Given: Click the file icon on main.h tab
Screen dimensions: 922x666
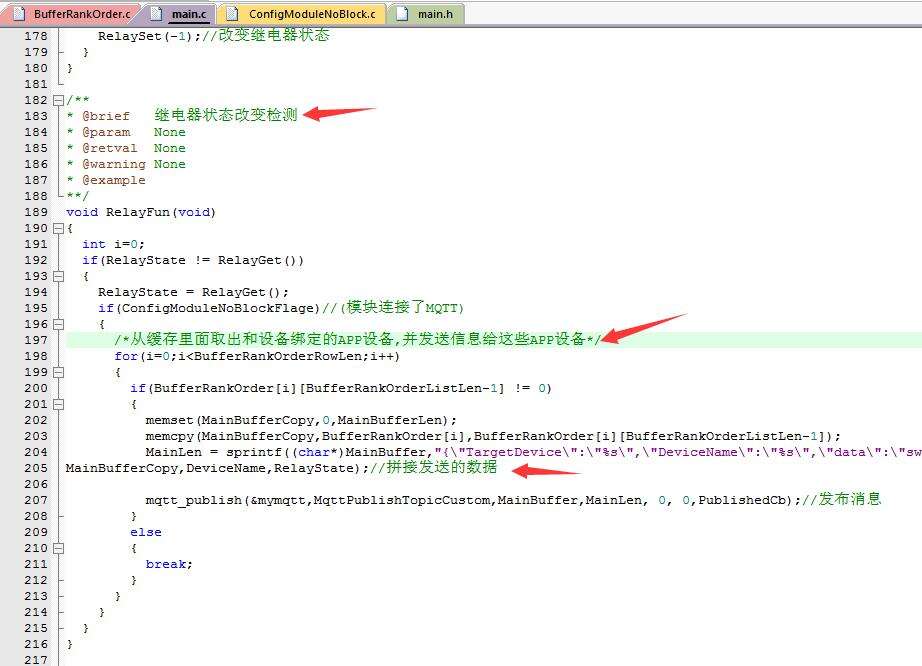Looking at the screenshot, I should pyautogui.click(x=403, y=14).
